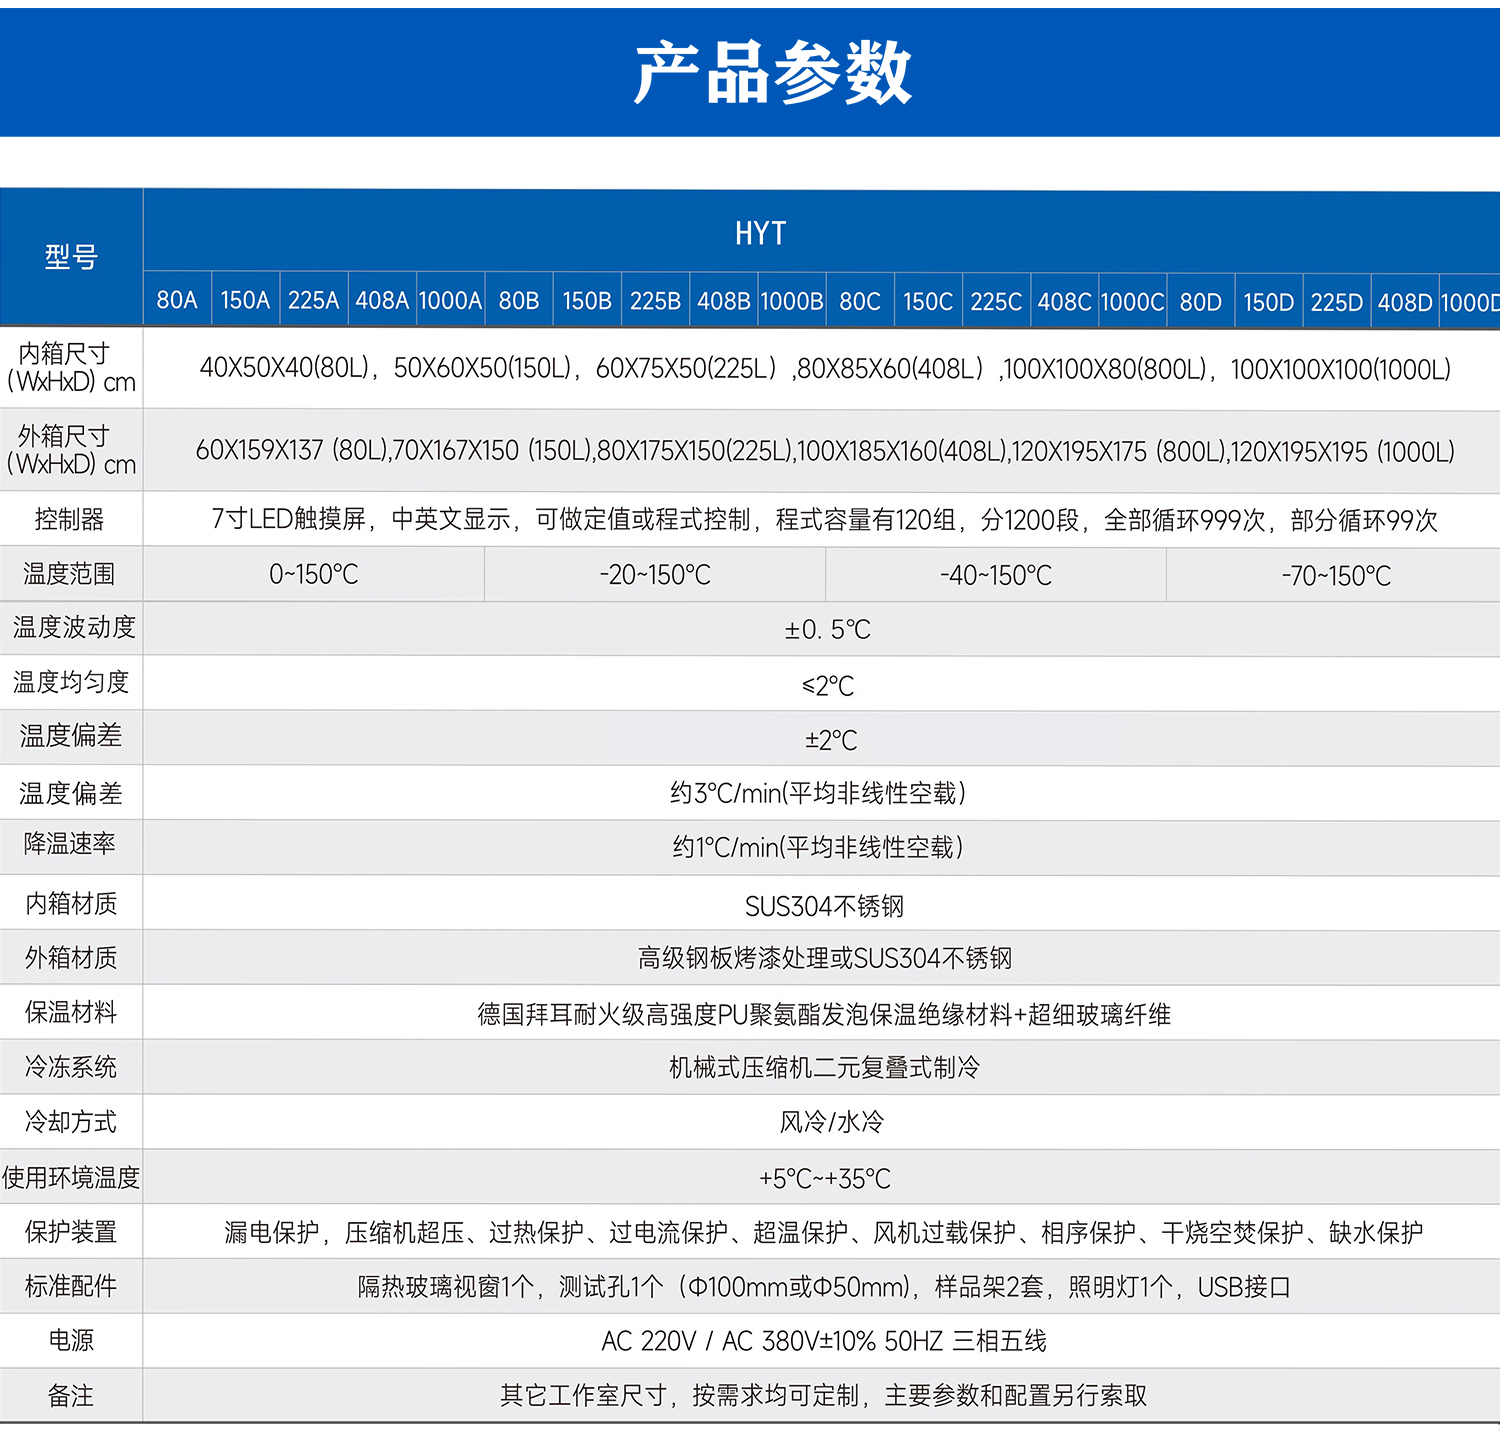Select the 约3℃/min(平均非线性空载) value
Image resolution: width=1500 pixels, height=1432 pixels.
(818, 794)
